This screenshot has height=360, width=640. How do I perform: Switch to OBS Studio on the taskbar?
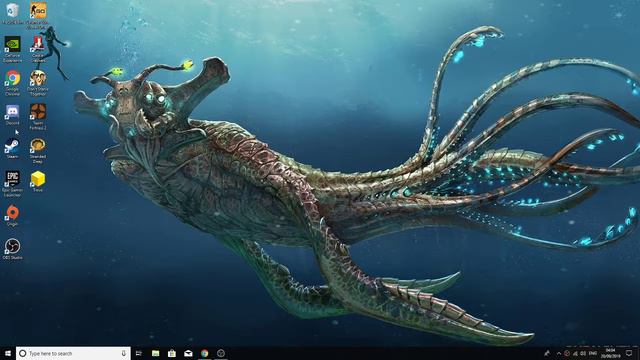click(221, 353)
